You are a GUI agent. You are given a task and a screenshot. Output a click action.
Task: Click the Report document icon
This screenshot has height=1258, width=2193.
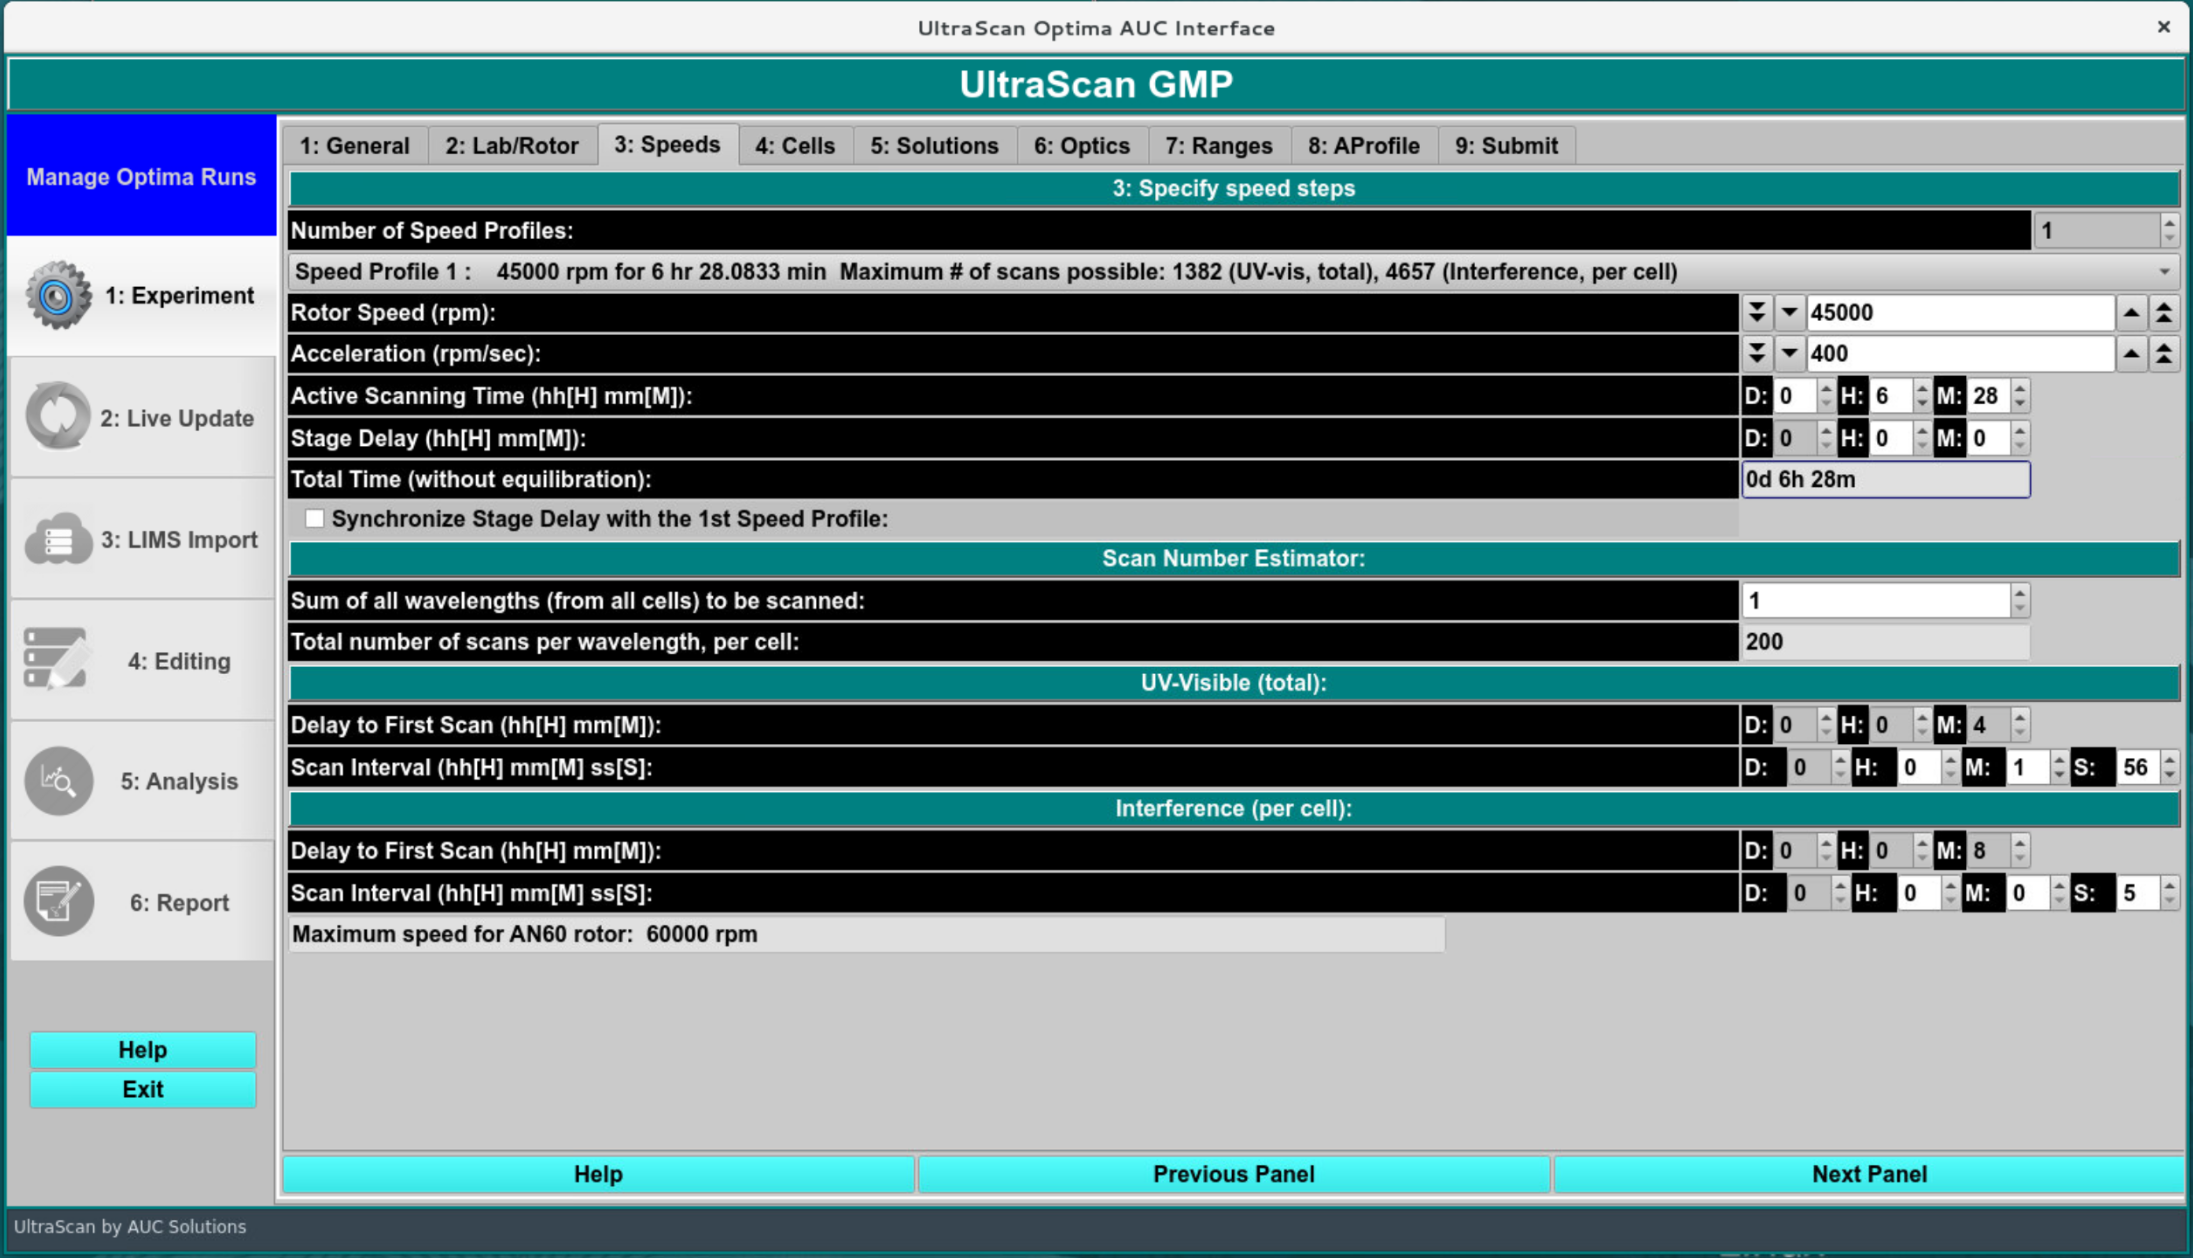point(57,901)
